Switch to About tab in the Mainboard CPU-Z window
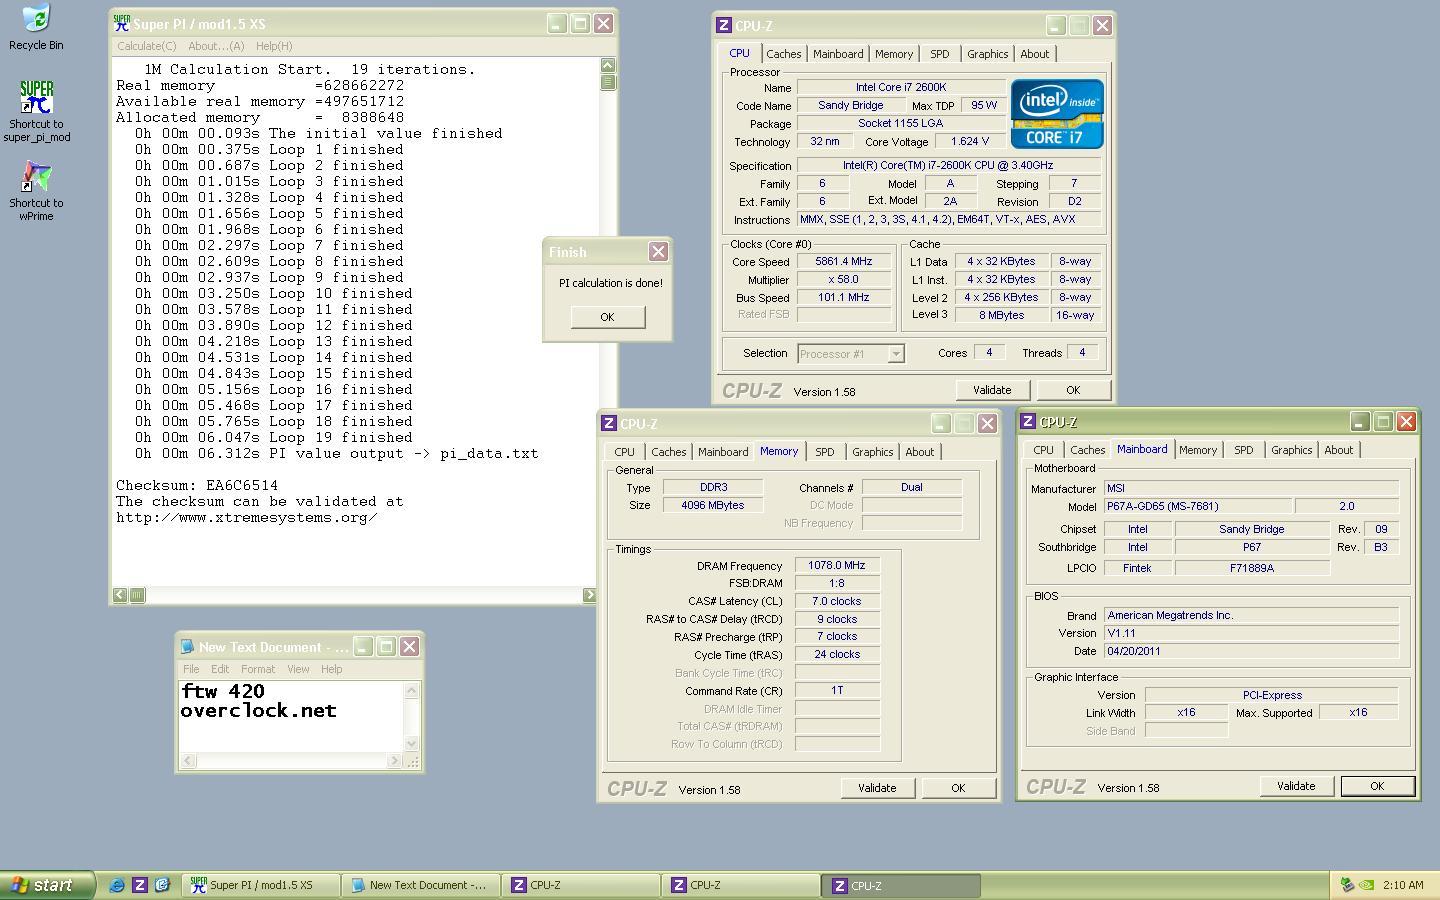This screenshot has width=1440, height=900. (x=1339, y=450)
